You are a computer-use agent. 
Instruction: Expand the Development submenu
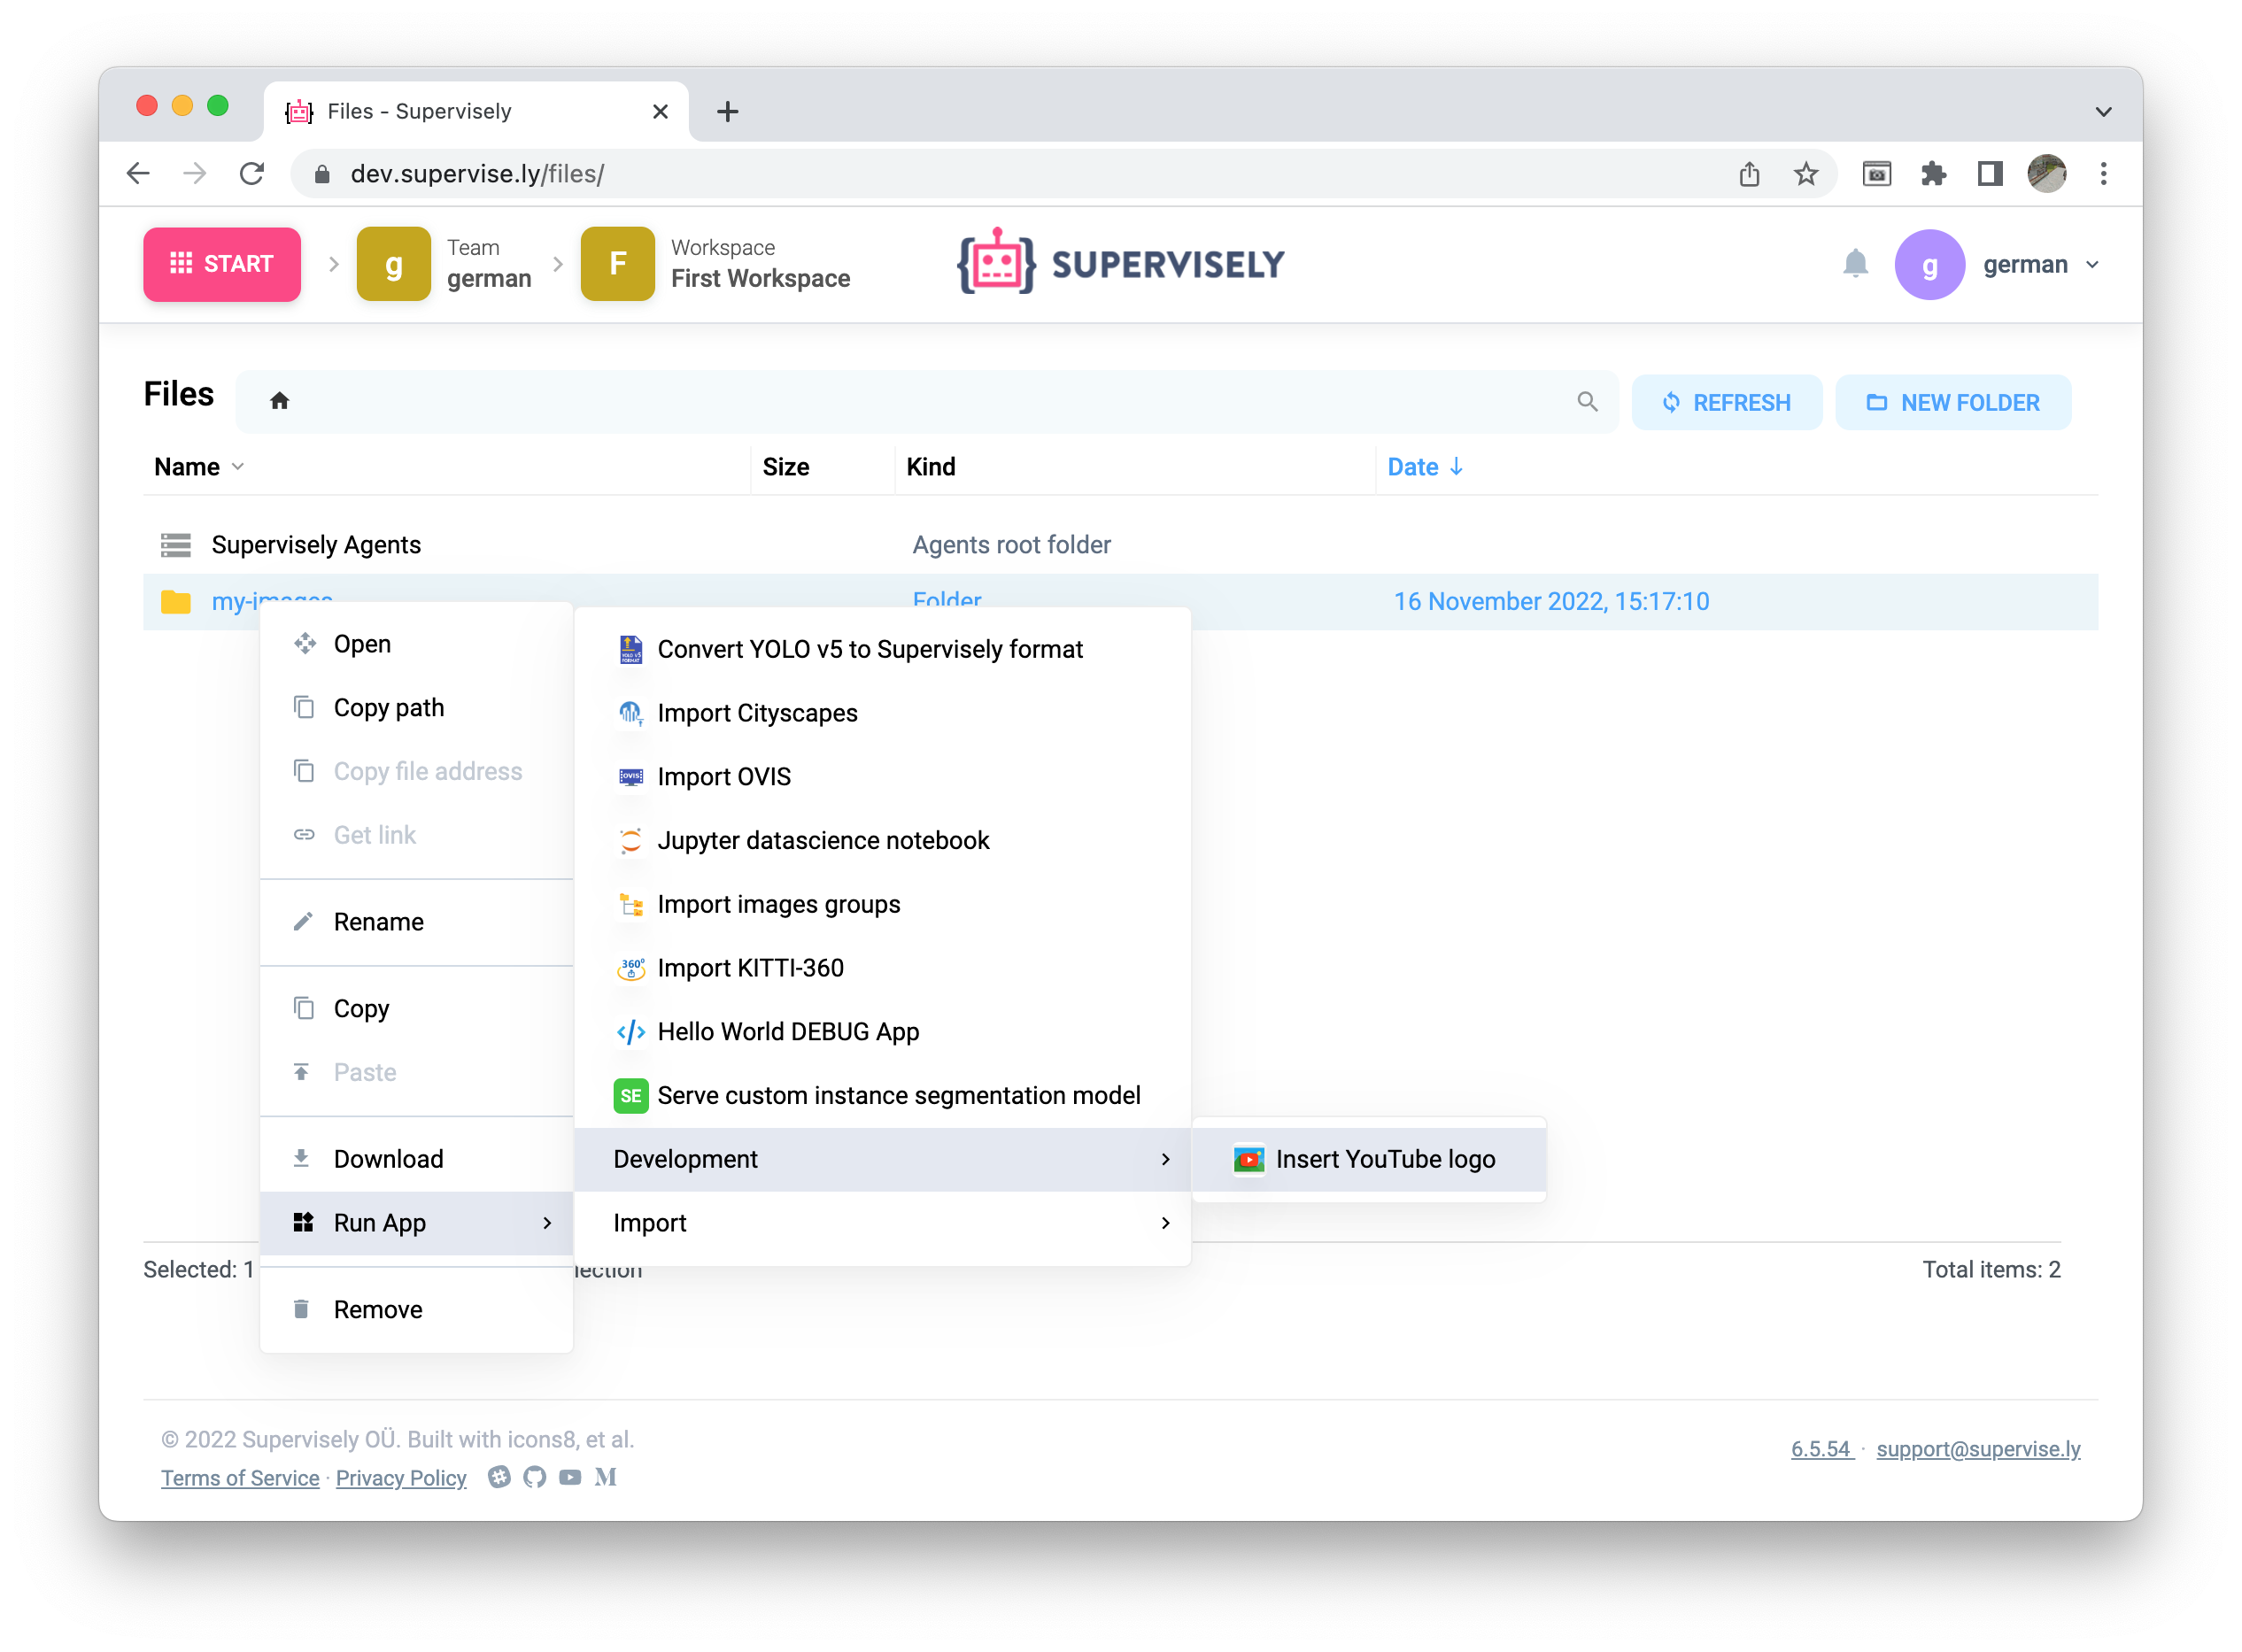pyautogui.click(x=686, y=1159)
